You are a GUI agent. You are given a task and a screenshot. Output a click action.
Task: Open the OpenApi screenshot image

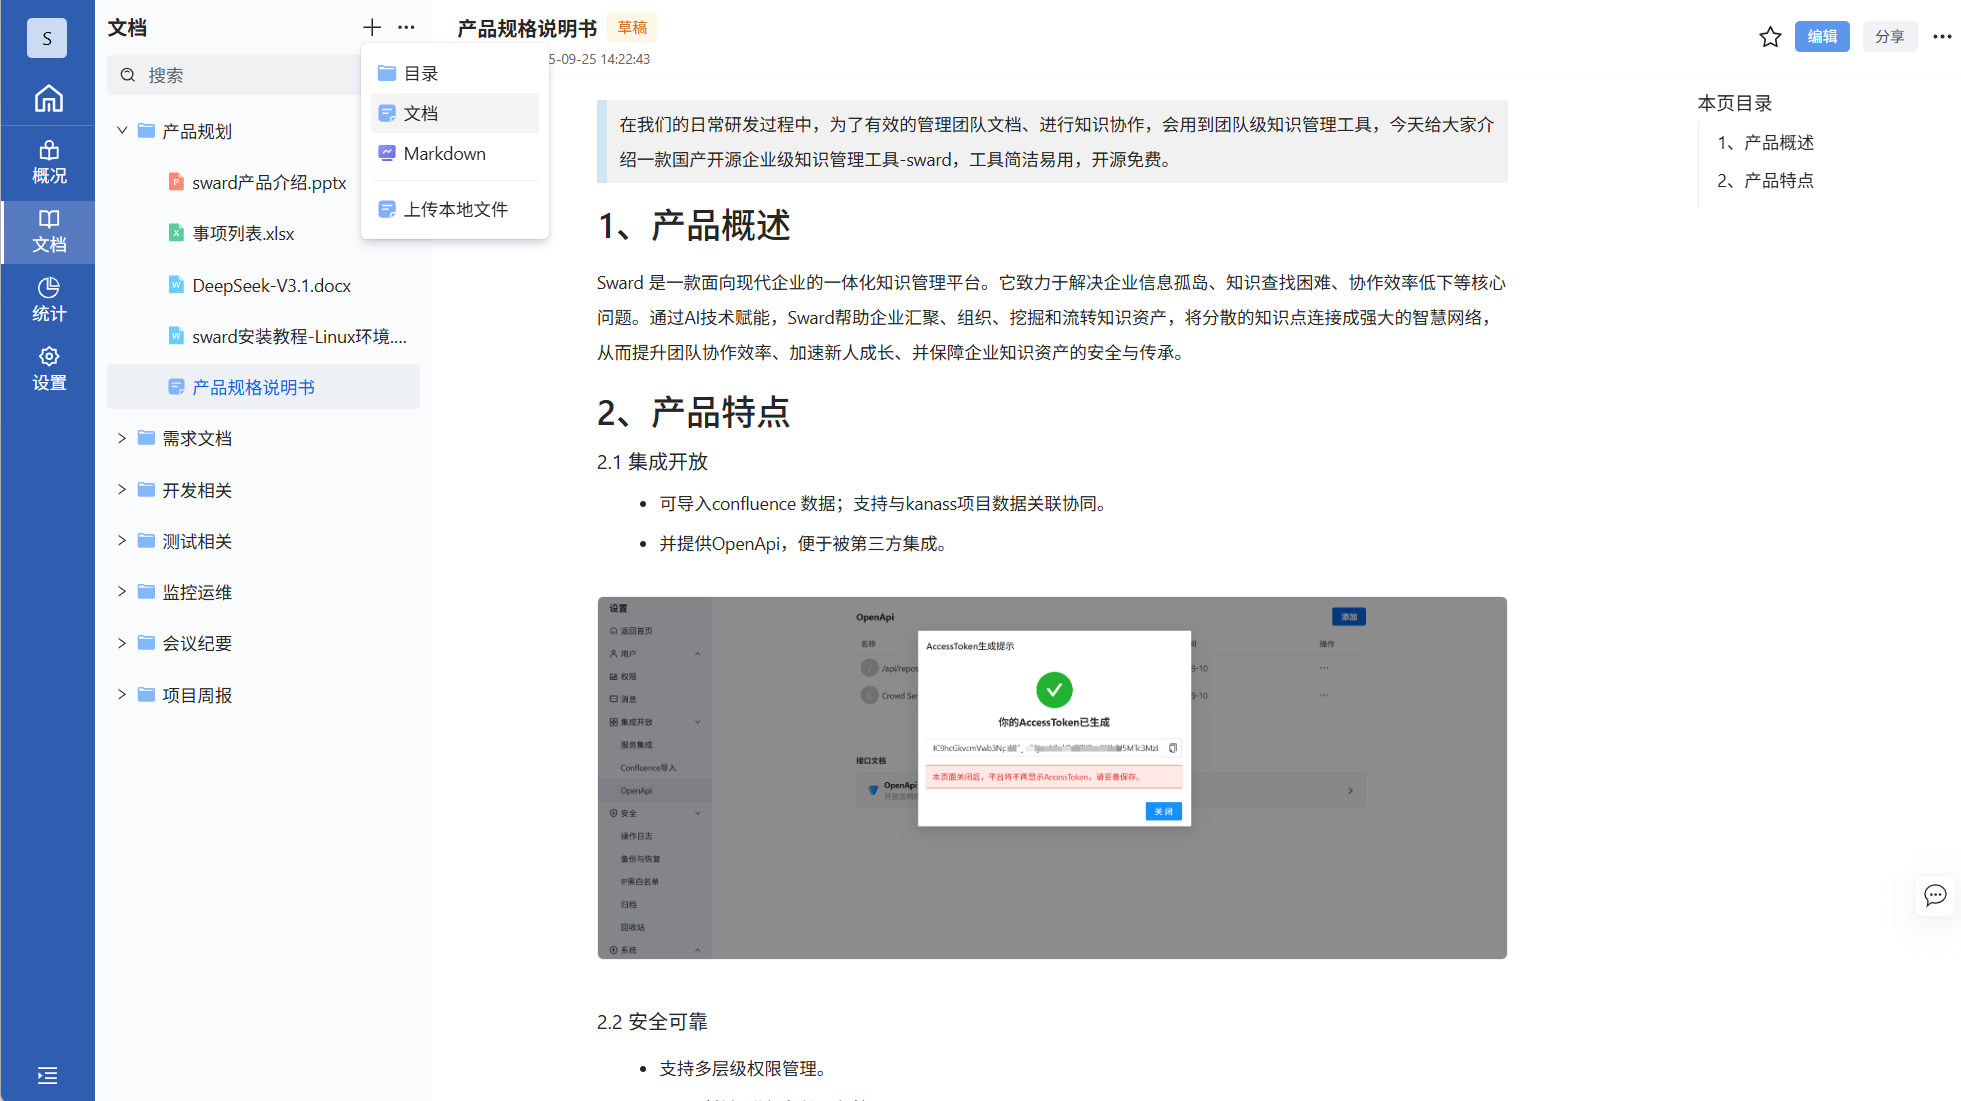click(x=1051, y=777)
